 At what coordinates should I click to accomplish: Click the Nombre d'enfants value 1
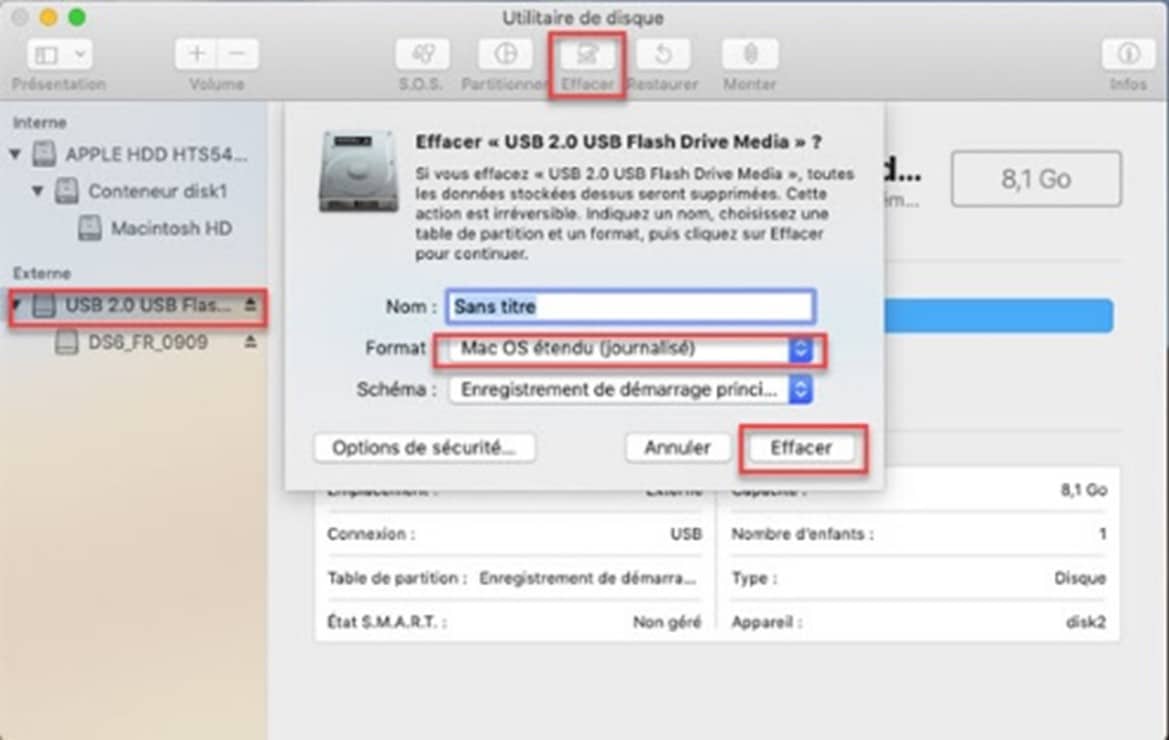[x=1102, y=534]
